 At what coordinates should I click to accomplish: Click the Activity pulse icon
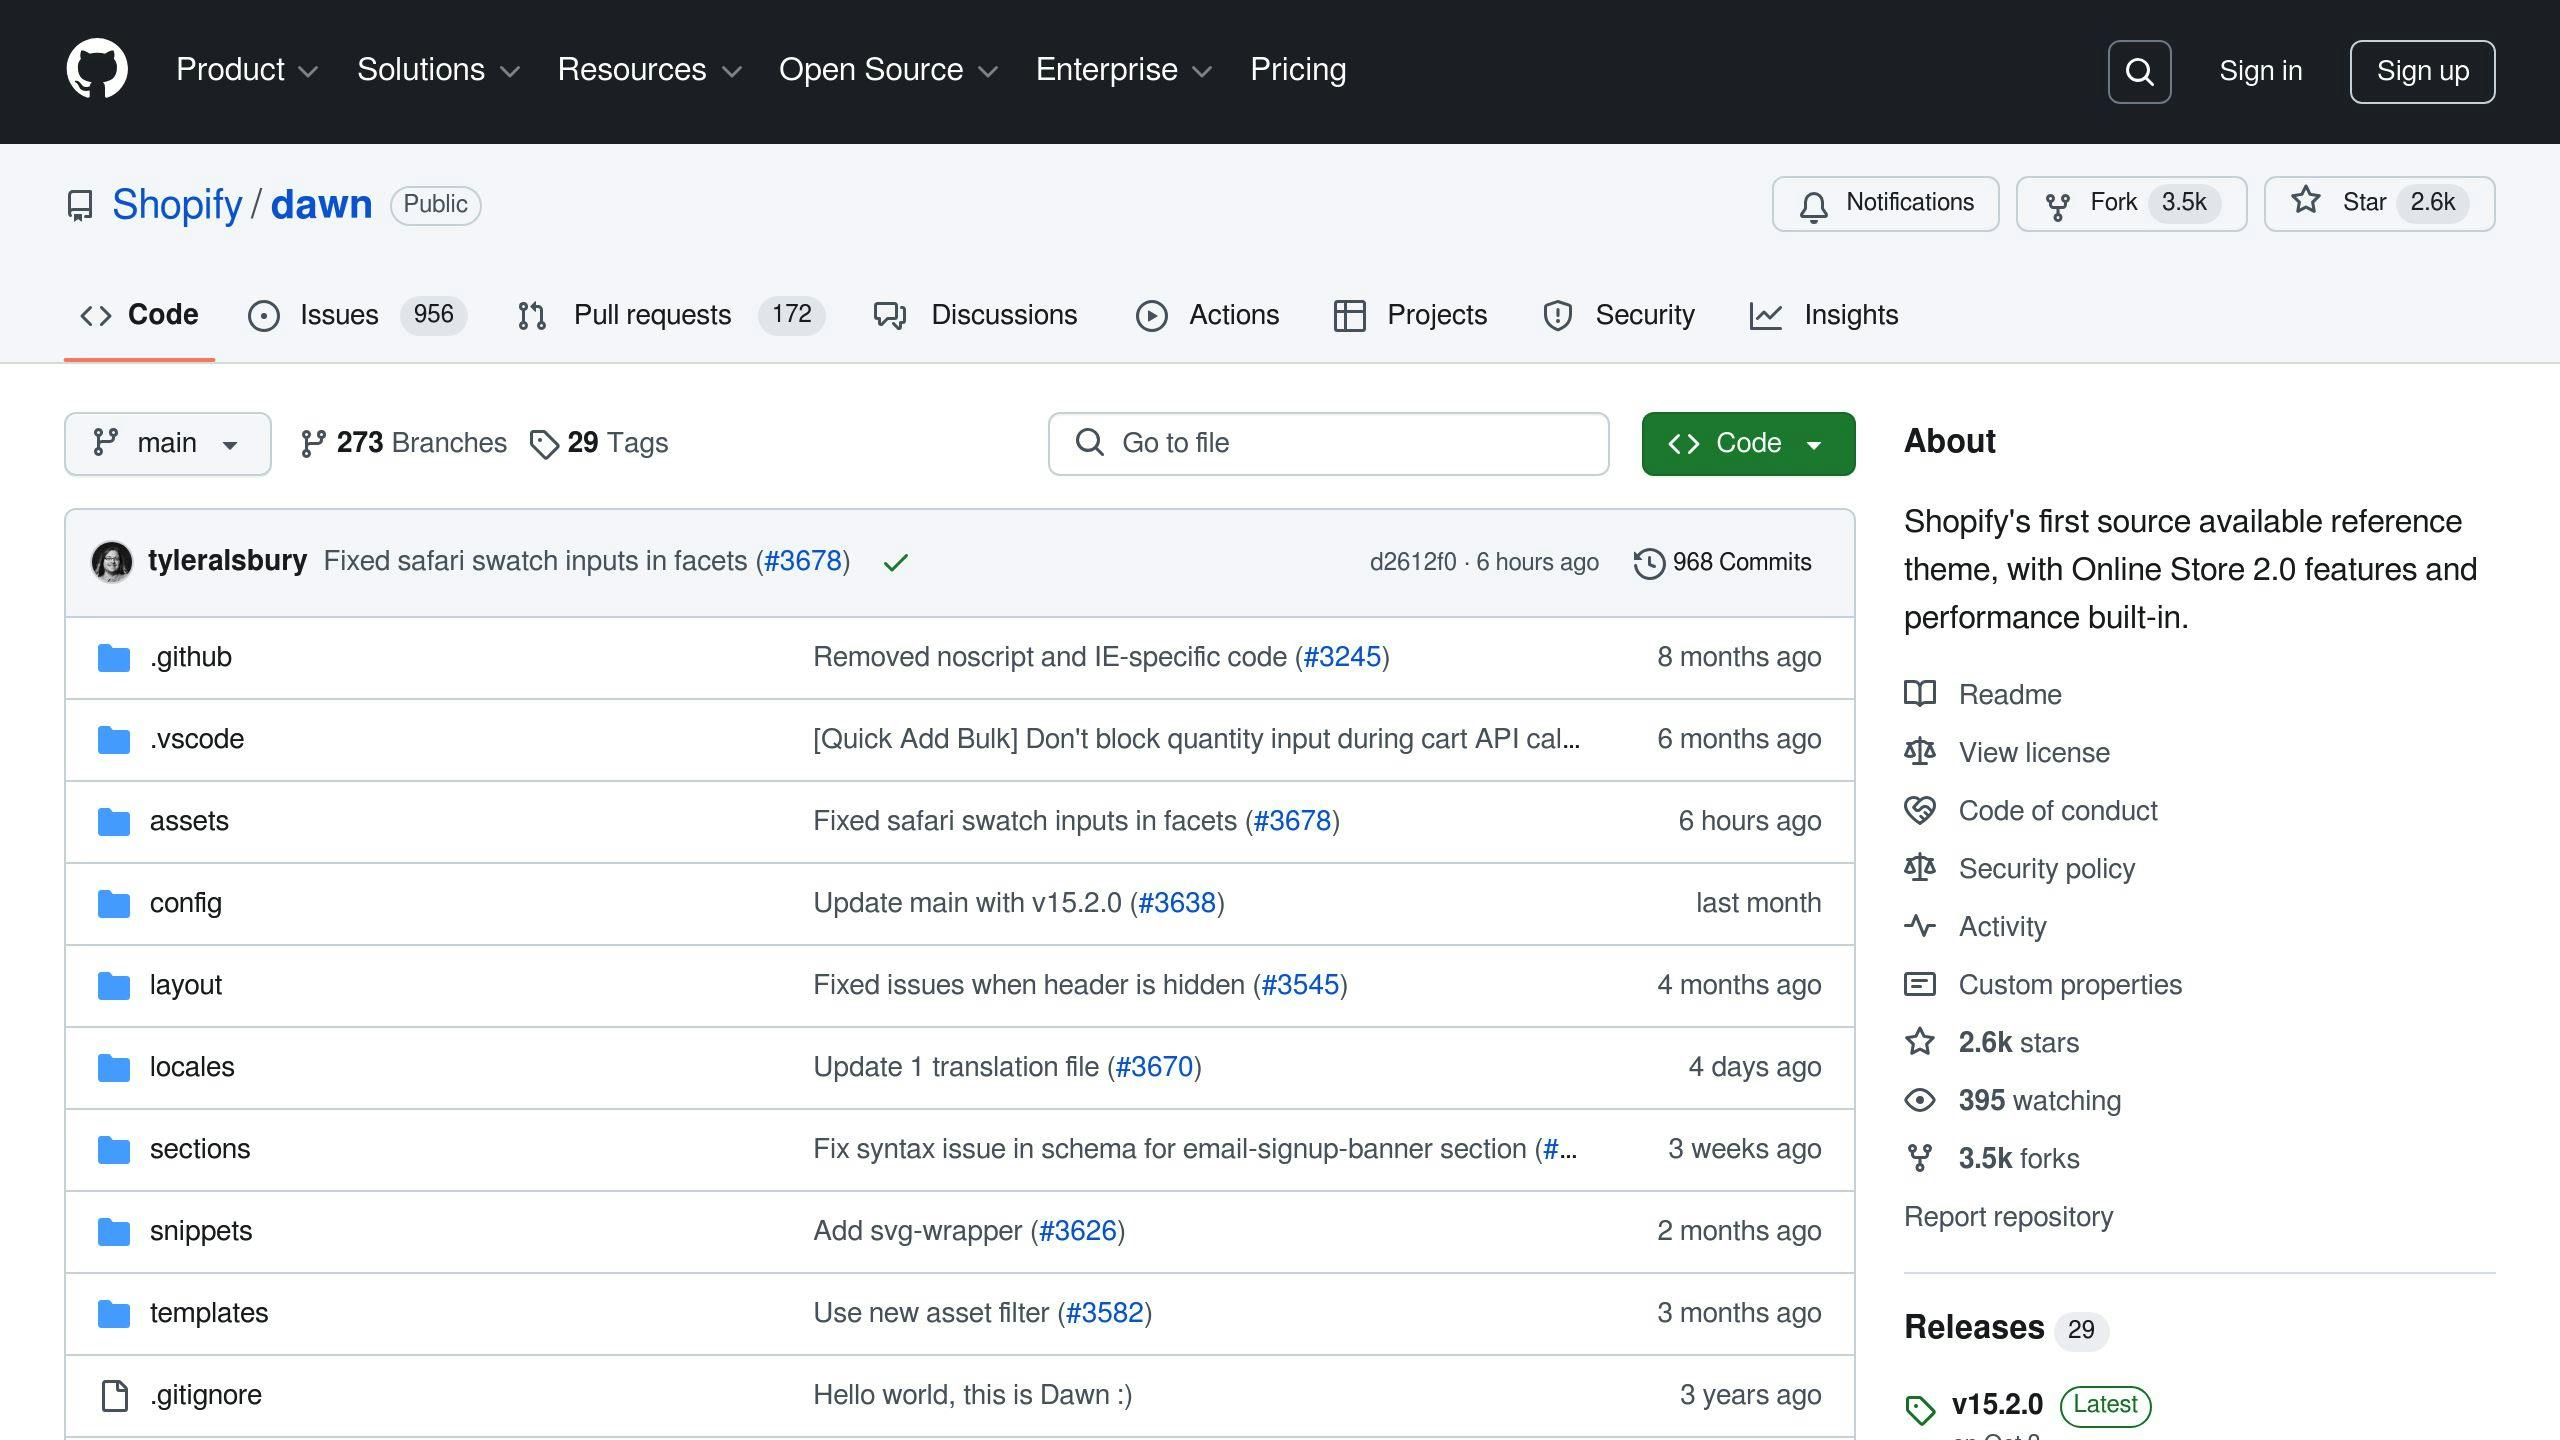1920,926
